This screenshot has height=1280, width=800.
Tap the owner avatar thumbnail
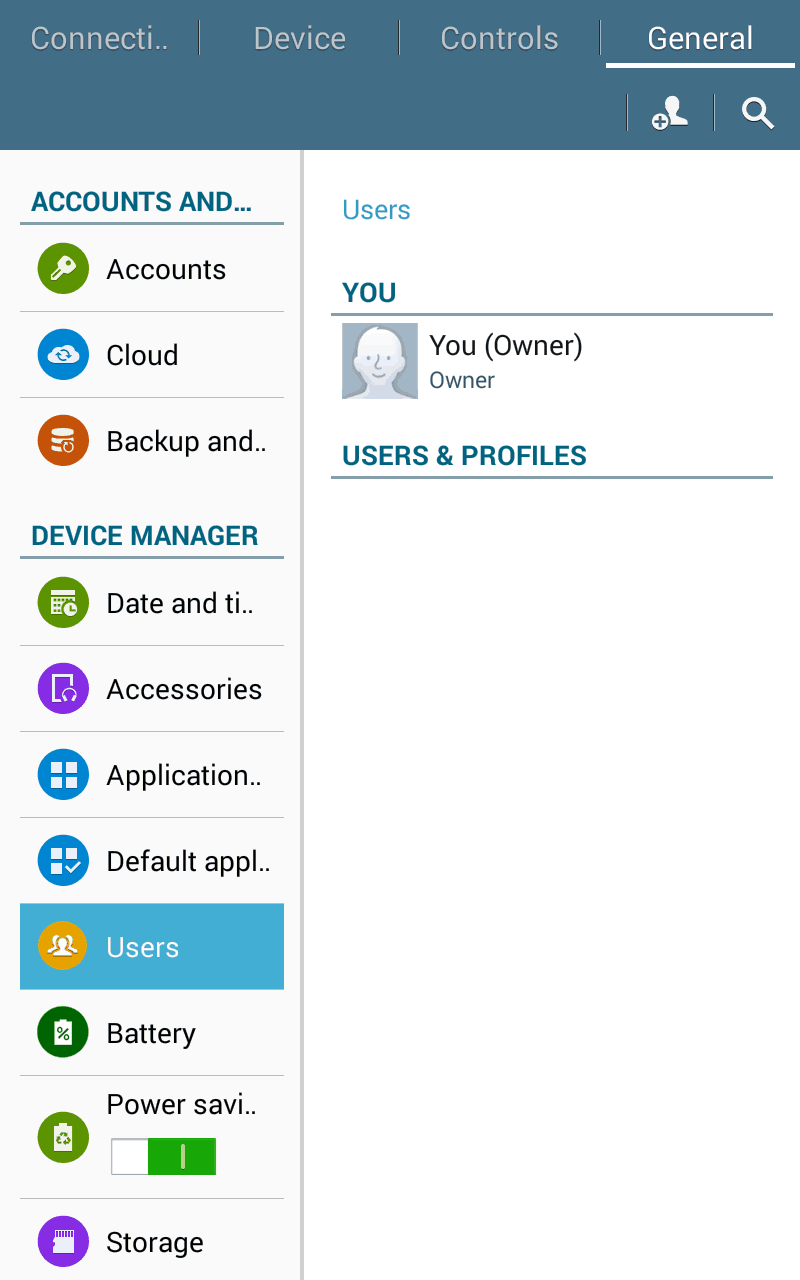point(380,361)
